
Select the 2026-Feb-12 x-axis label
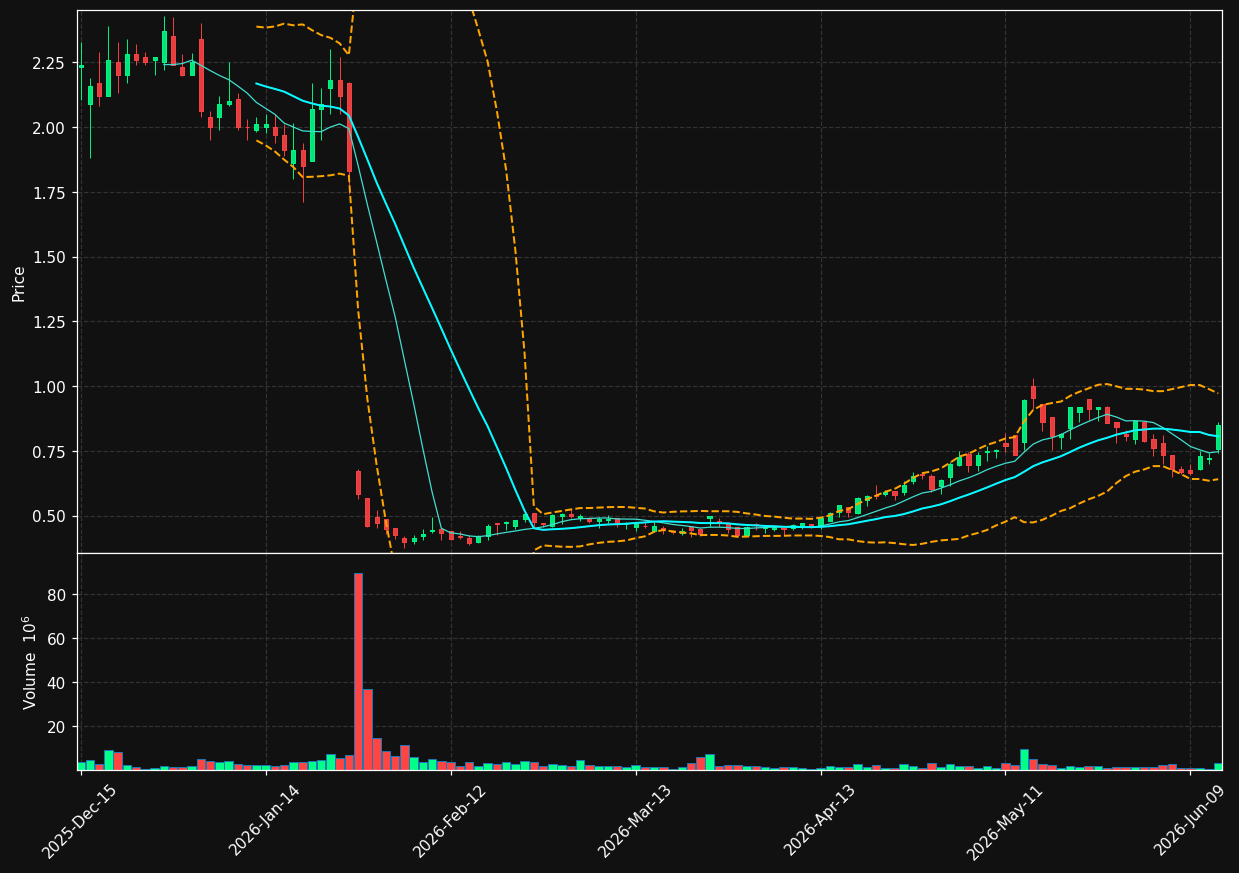450,821
